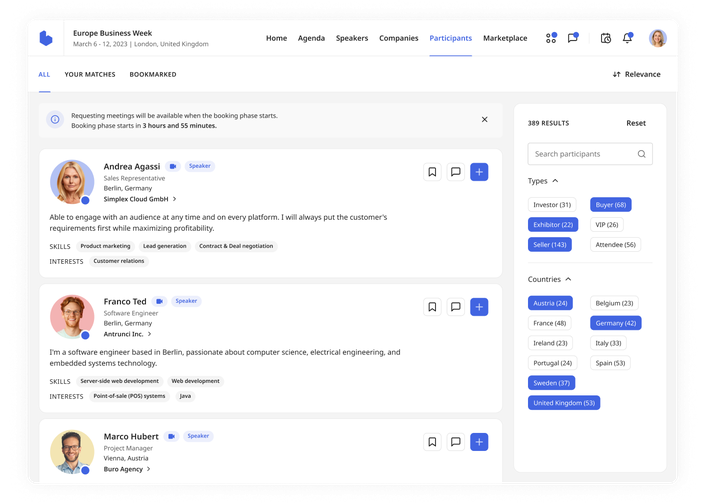This screenshot has width=706, height=504.
Task: Open the notifications bell icon
Action: click(x=627, y=39)
